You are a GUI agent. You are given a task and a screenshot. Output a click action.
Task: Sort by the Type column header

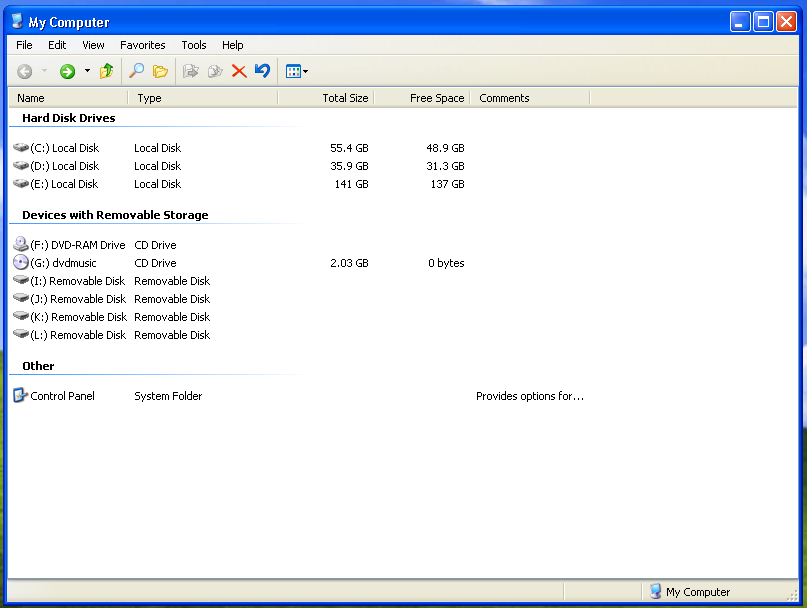203,98
